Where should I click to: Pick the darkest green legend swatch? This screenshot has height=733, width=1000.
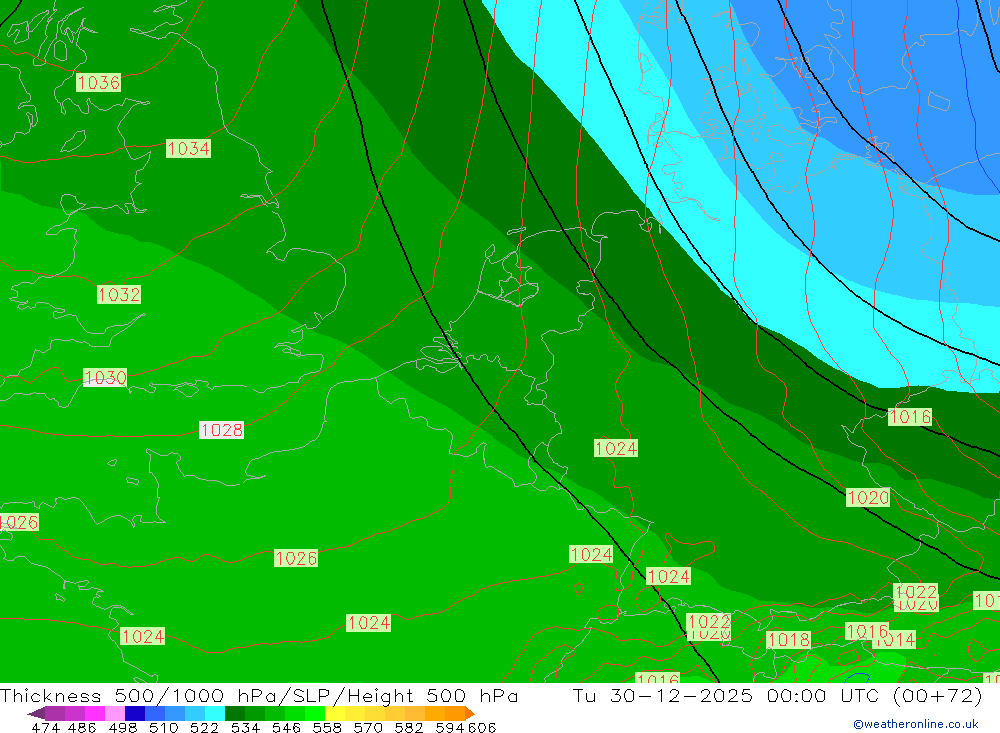click(x=235, y=713)
